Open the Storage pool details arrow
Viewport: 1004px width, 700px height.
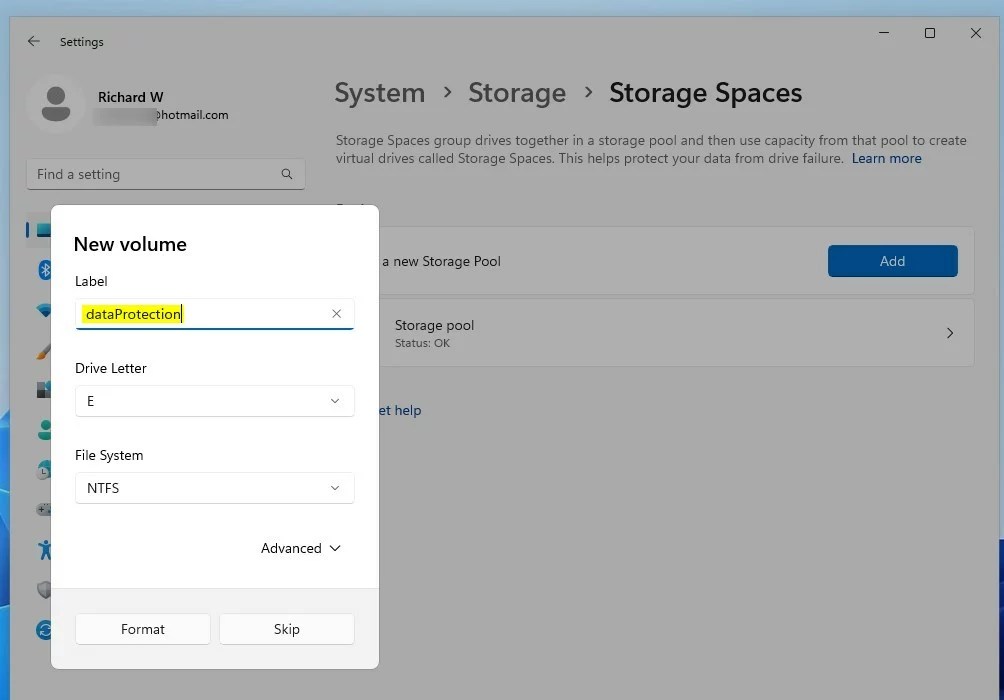point(949,333)
